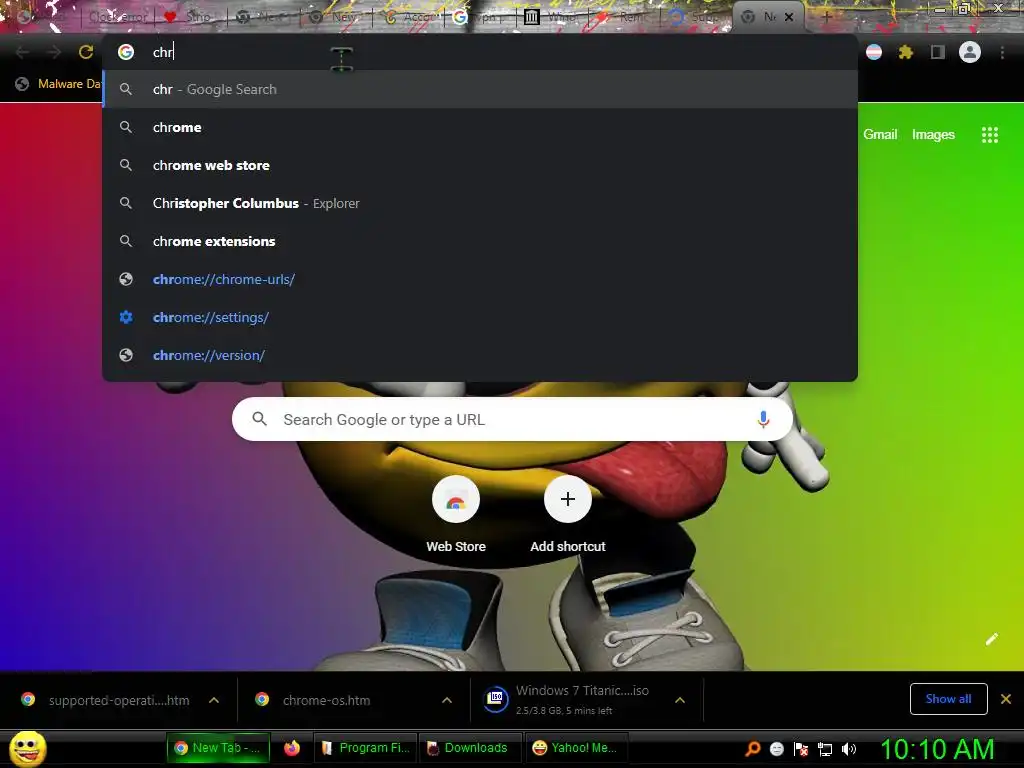The width and height of the screenshot is (1024, 768).
Task: Expand options for Windows 7 Titanic iso download
Action: (680, 700)
